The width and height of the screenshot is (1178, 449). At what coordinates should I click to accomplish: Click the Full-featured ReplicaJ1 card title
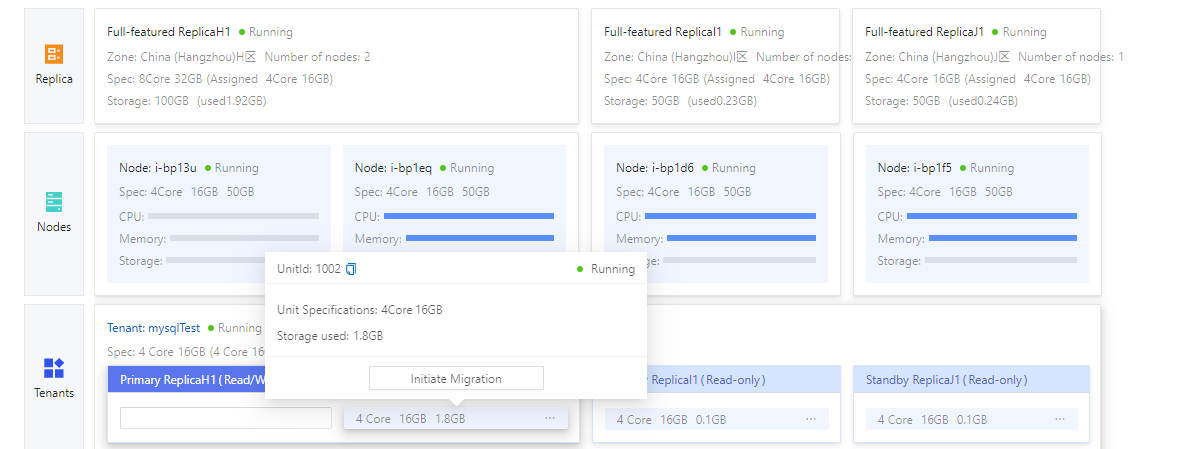[x=924, y=32]
